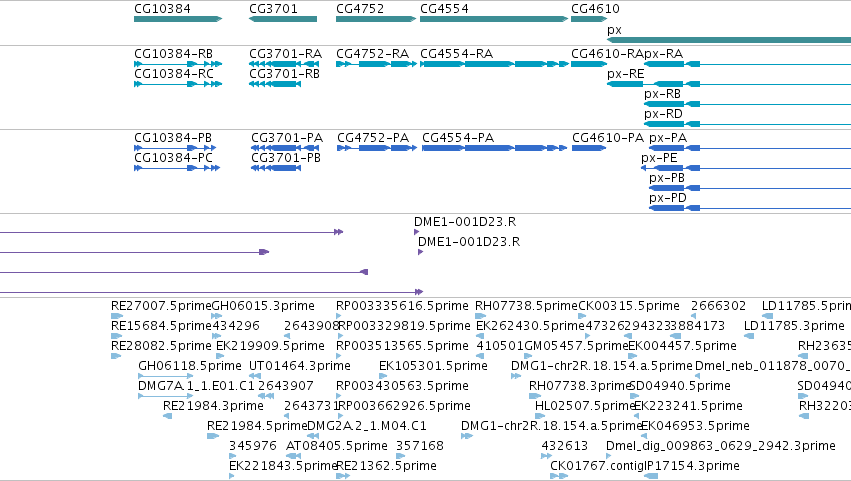Select the Dmel_dig_009863_0629_2942.3prime EST label

click(x=720, y=446)
